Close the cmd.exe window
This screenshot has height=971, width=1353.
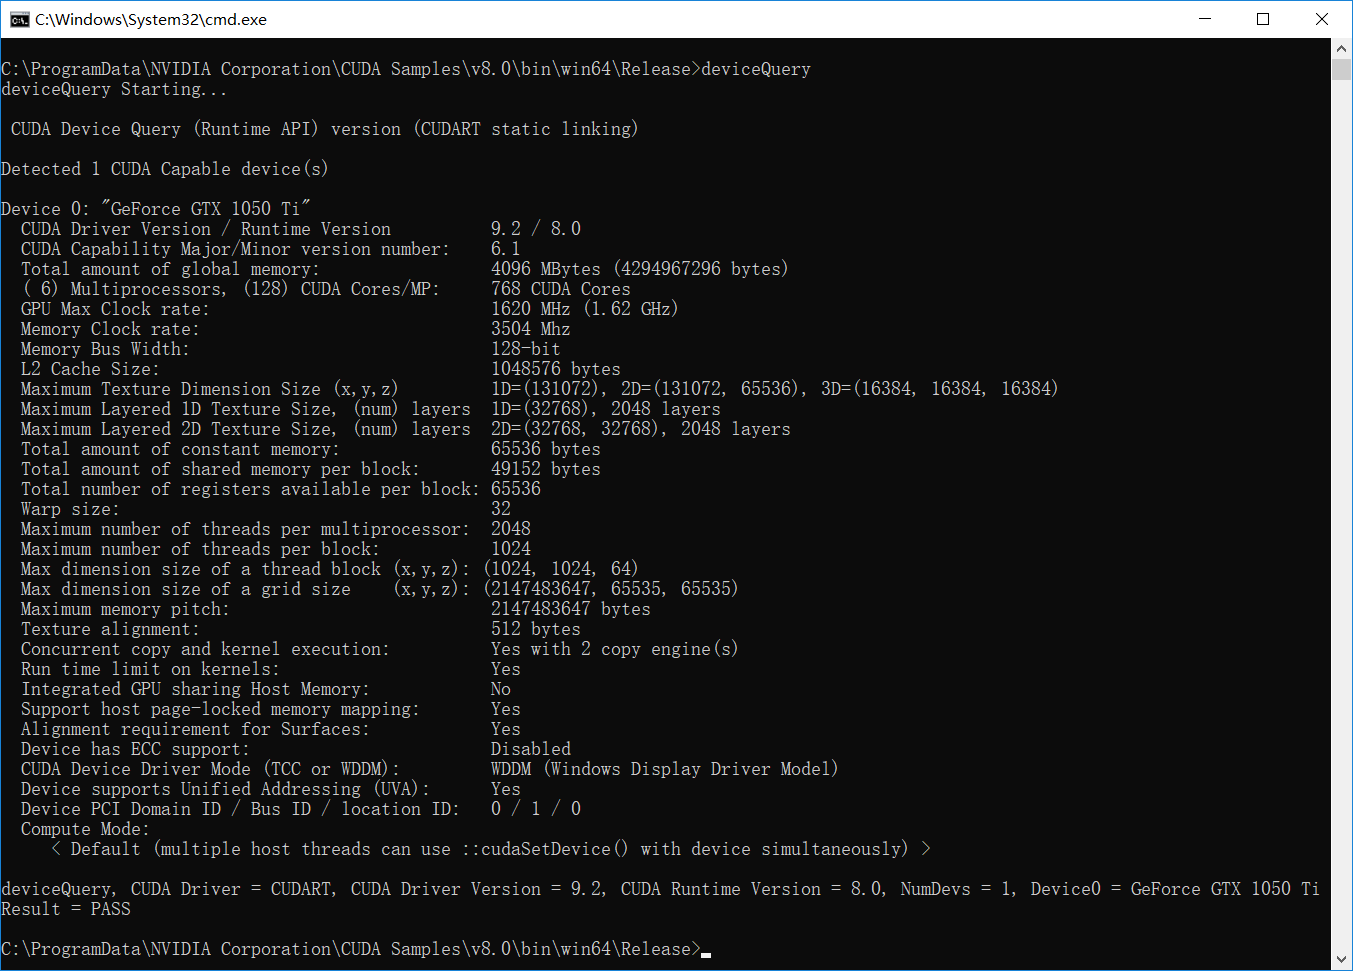click(x=1322, y=19)
